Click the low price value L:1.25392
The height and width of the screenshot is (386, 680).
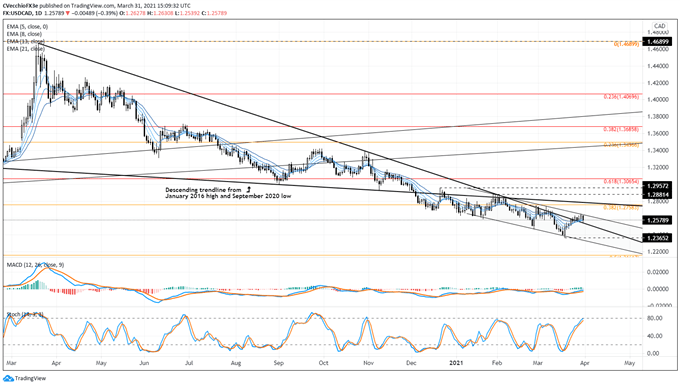pos(187,13)
